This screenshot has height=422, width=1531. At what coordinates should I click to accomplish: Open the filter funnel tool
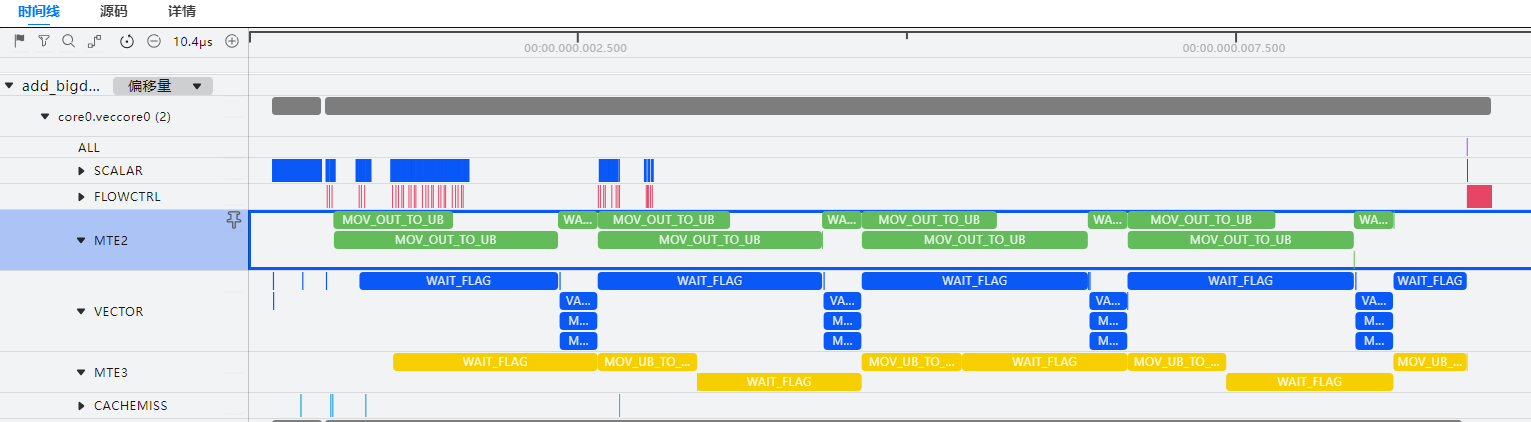coord(44,41)
